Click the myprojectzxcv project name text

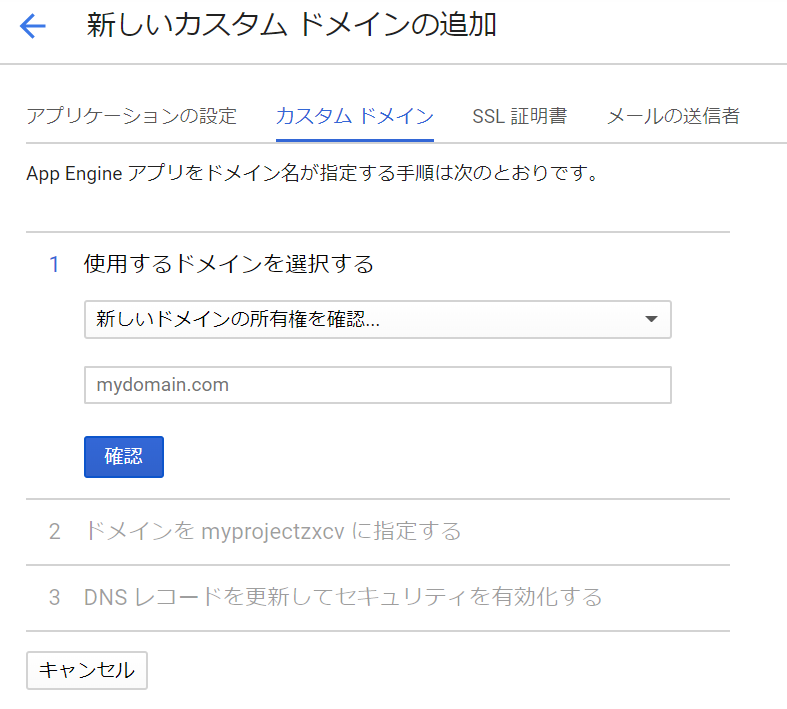(273, 531)
